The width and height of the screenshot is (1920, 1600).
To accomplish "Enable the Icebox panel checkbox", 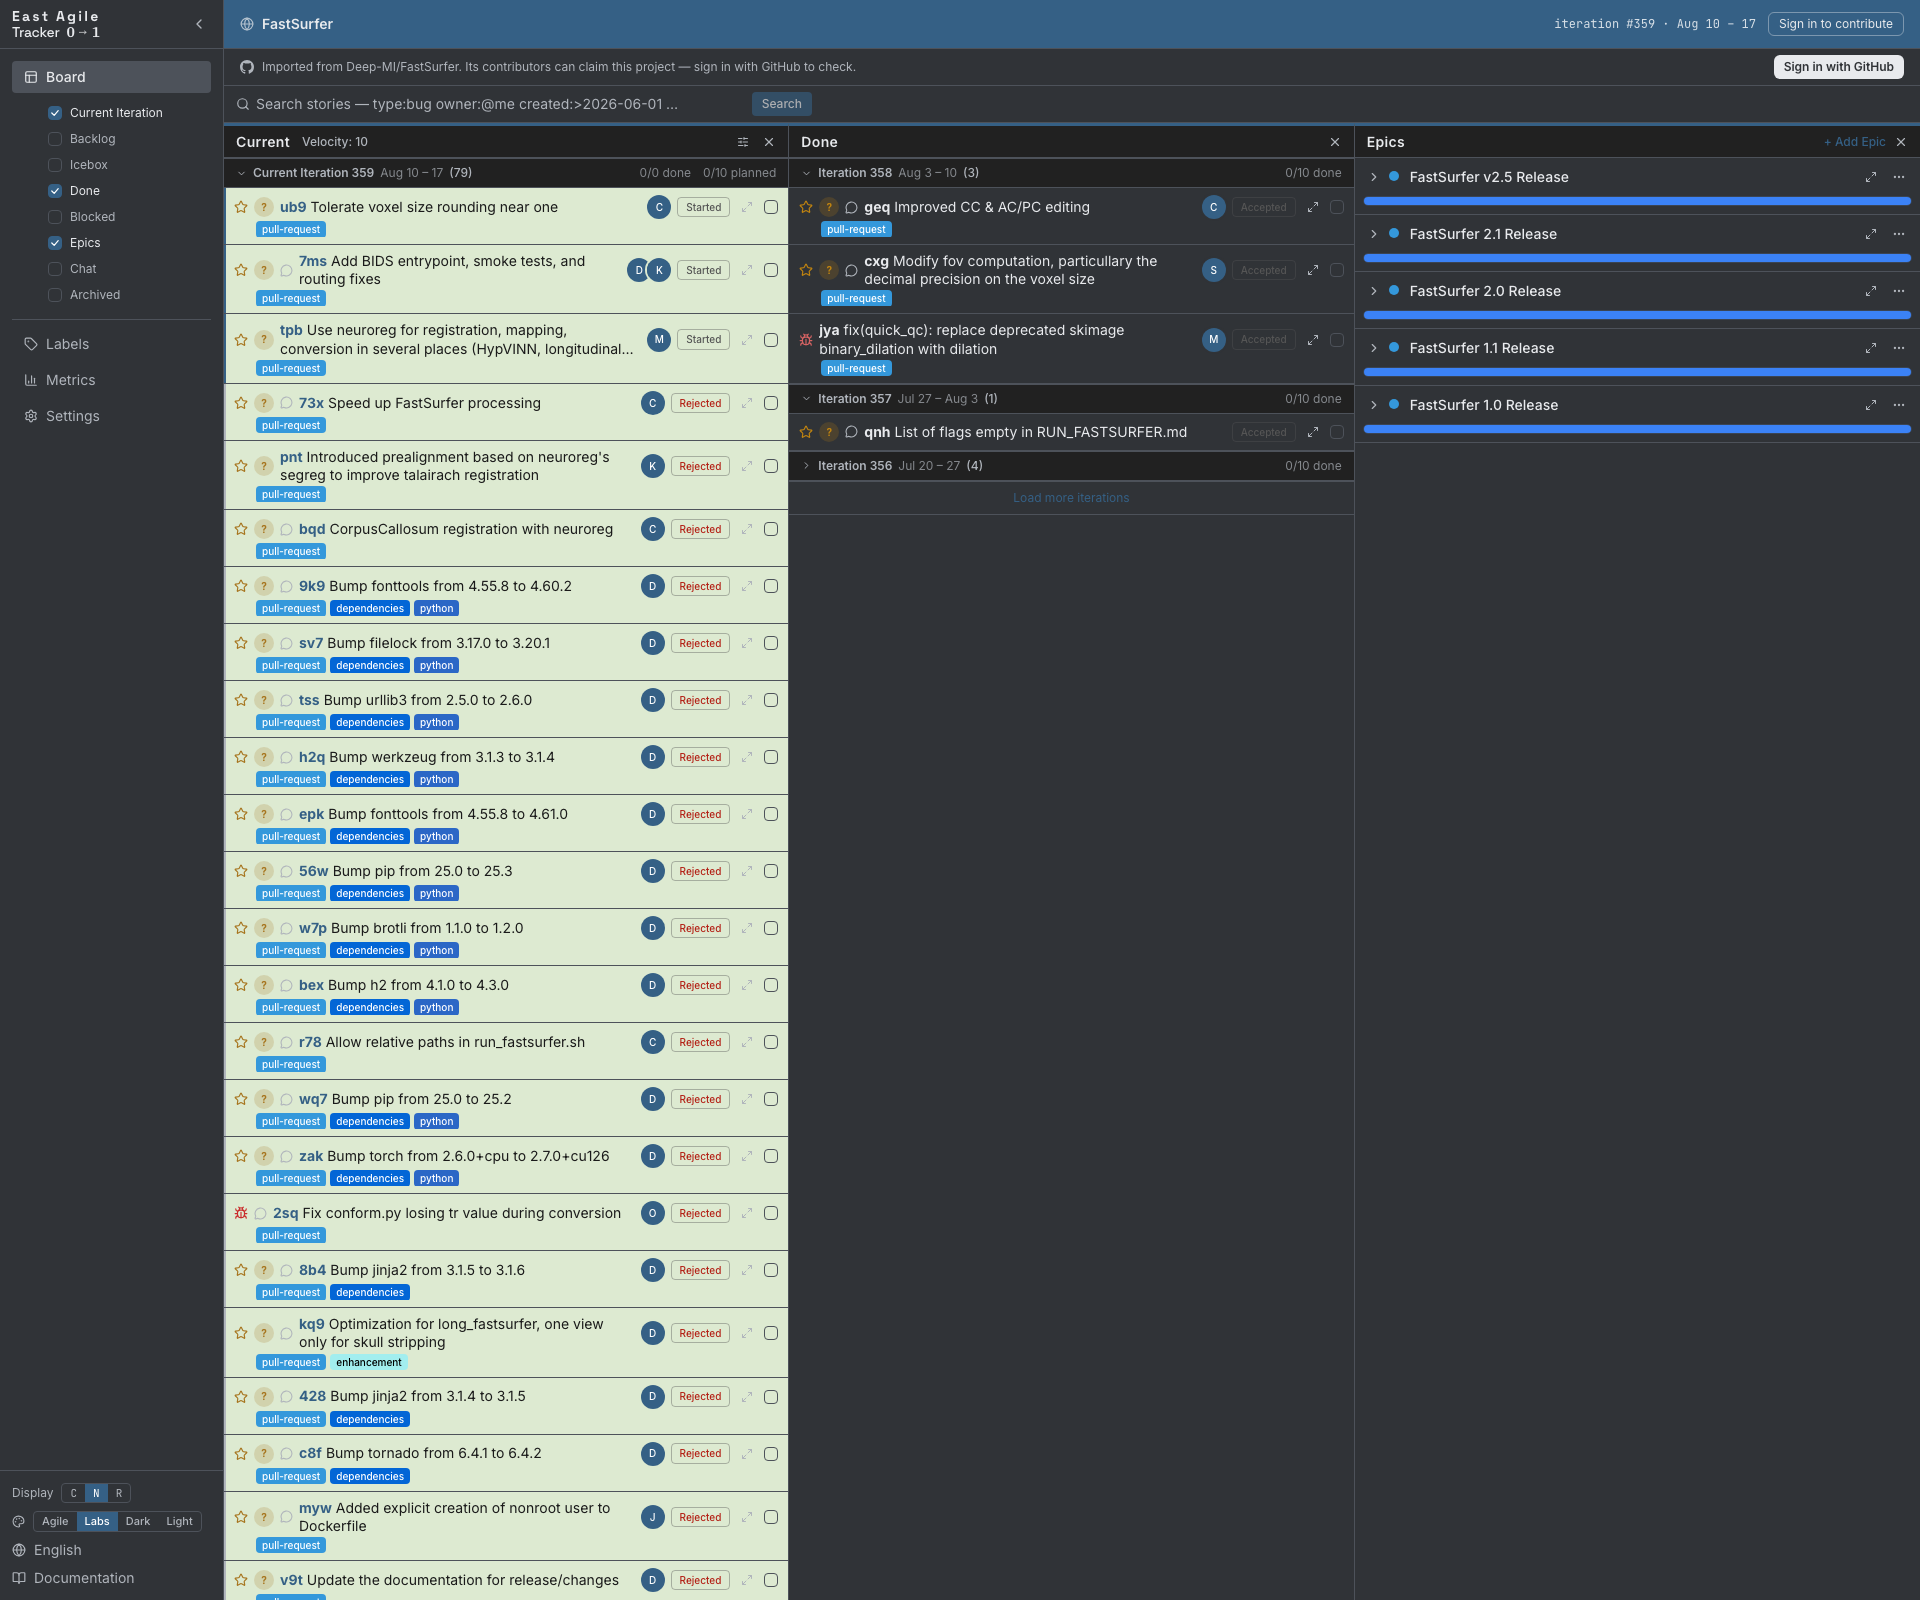I will pos(55,165).
